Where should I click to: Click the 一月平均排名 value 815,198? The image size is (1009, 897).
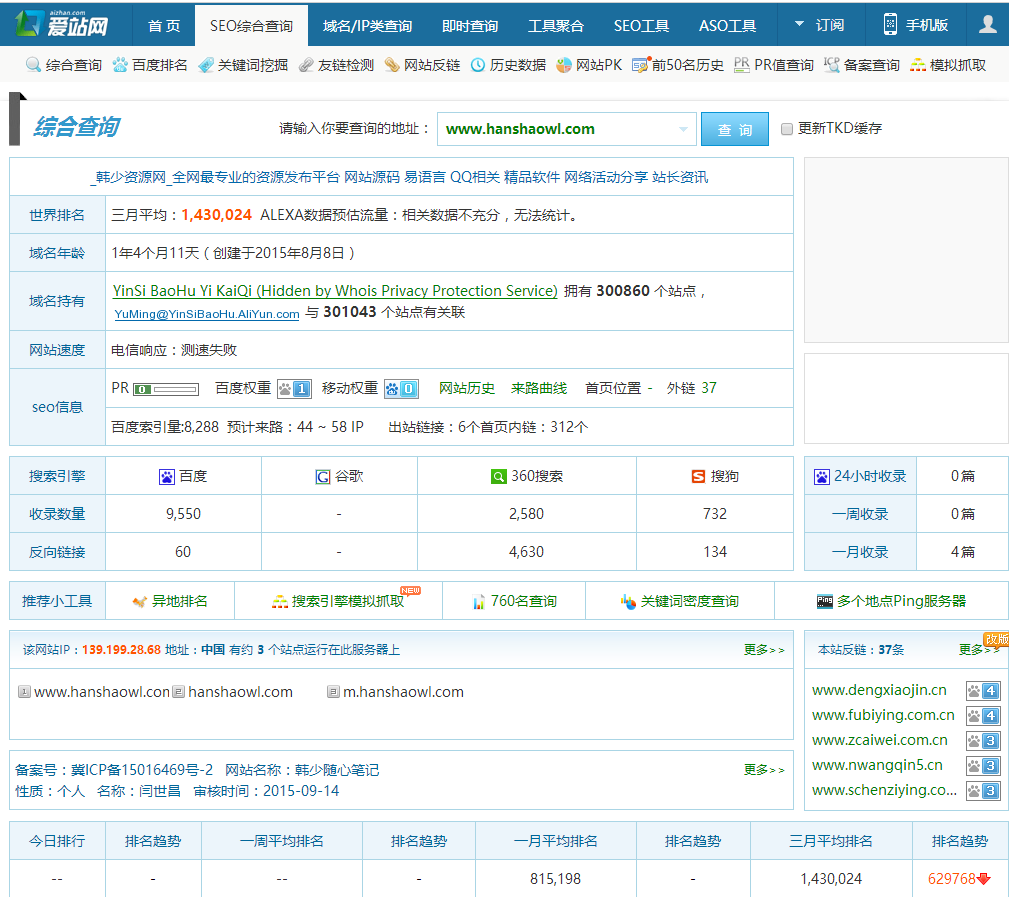(x=555, y=879)
